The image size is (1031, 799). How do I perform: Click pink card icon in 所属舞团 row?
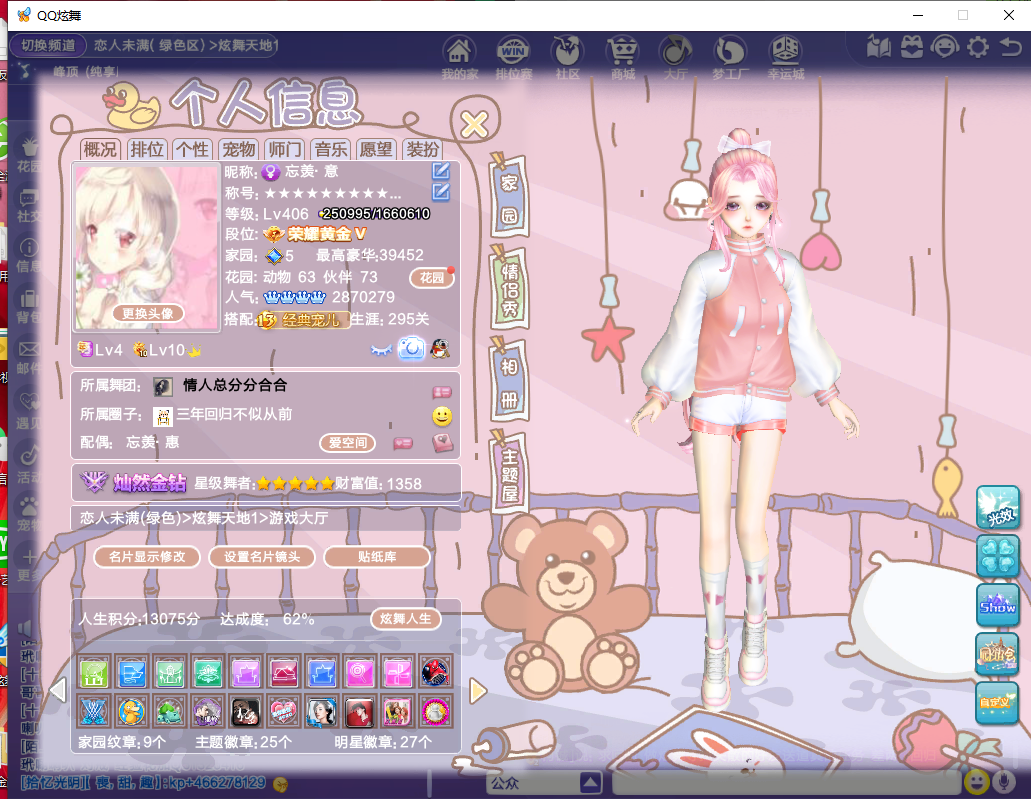[x=442, y=392]
